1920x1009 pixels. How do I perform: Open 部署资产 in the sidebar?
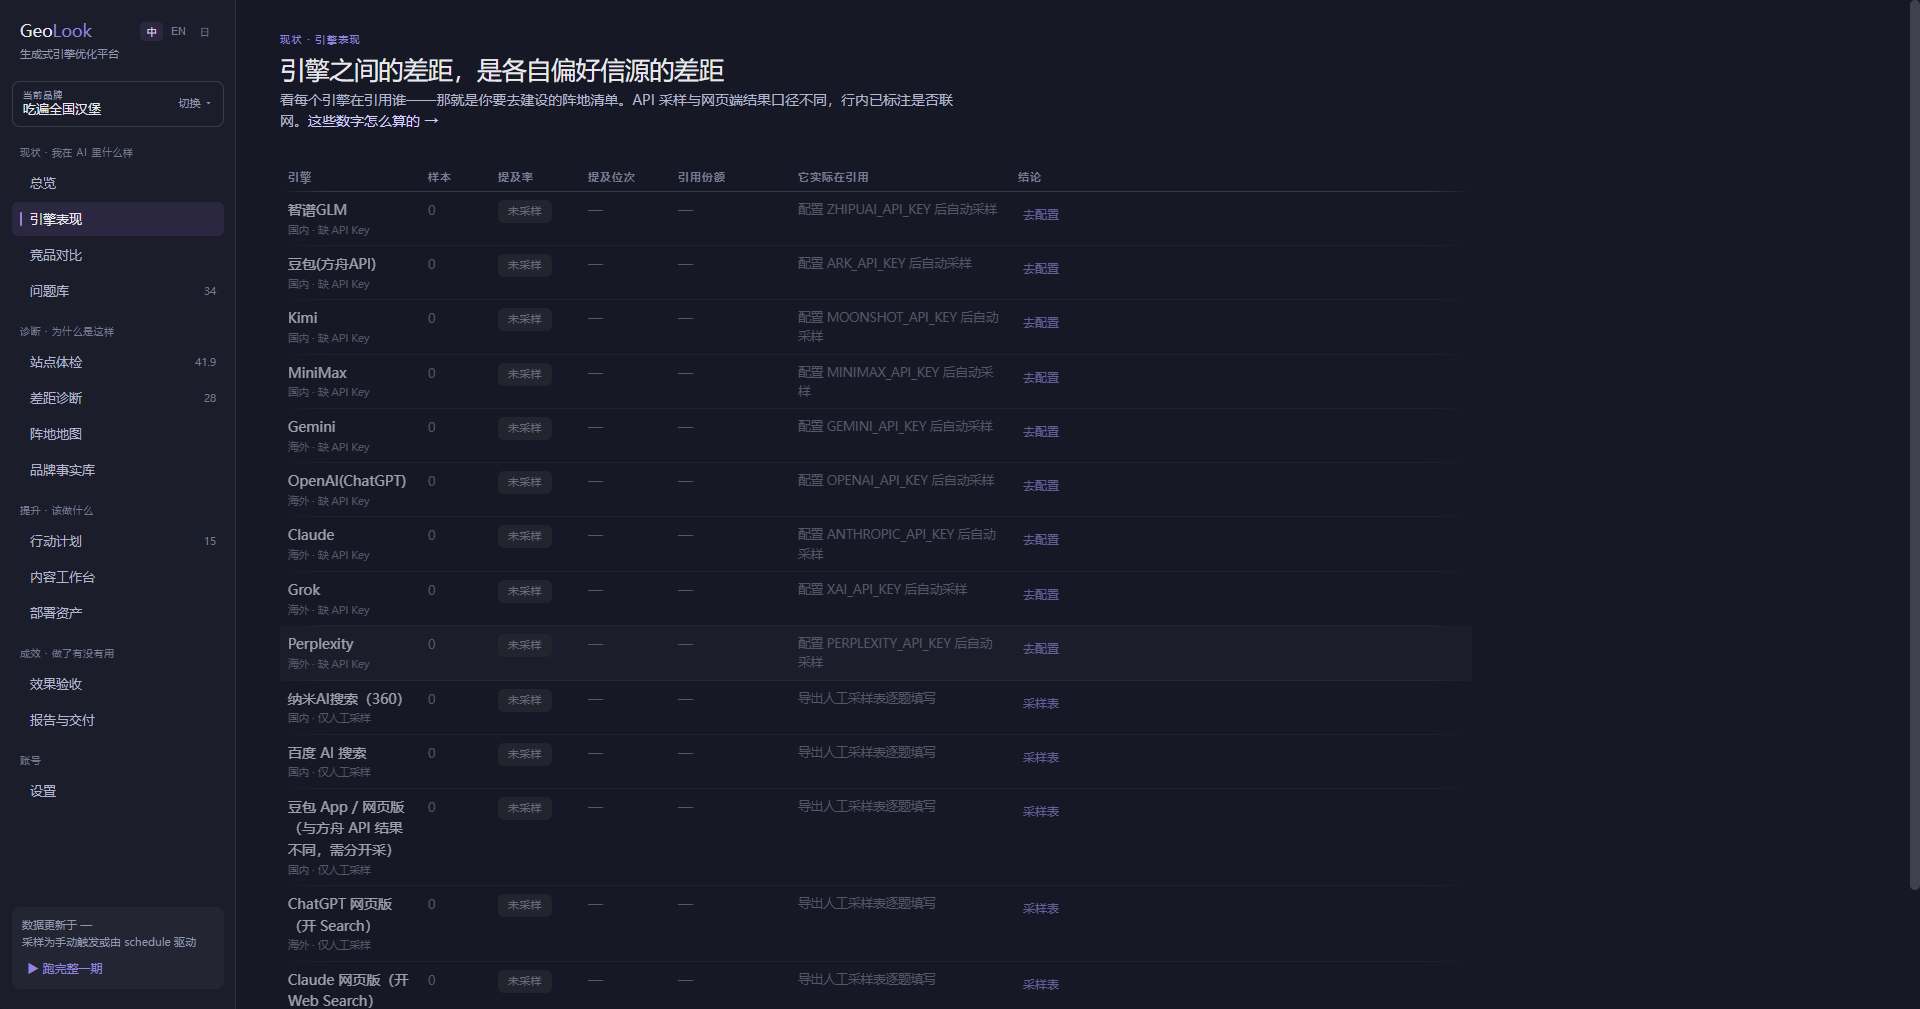[x=118, y=613]
